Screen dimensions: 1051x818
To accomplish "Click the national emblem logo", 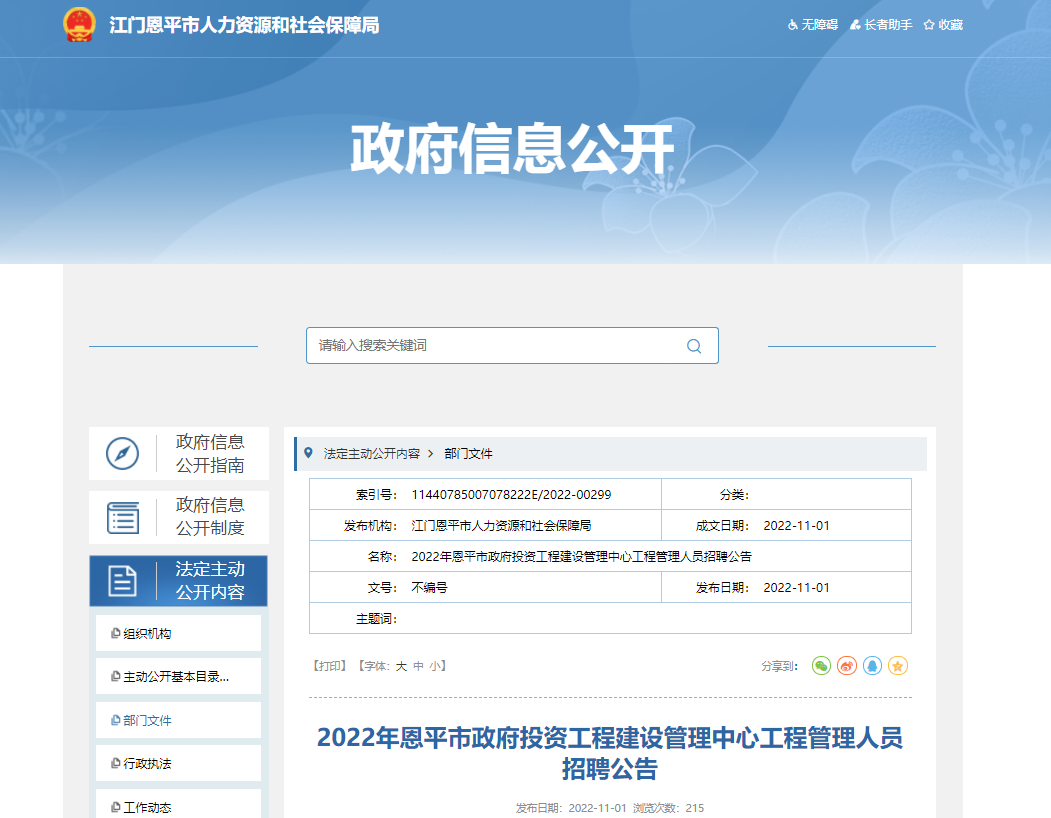I will pos(79,25).
